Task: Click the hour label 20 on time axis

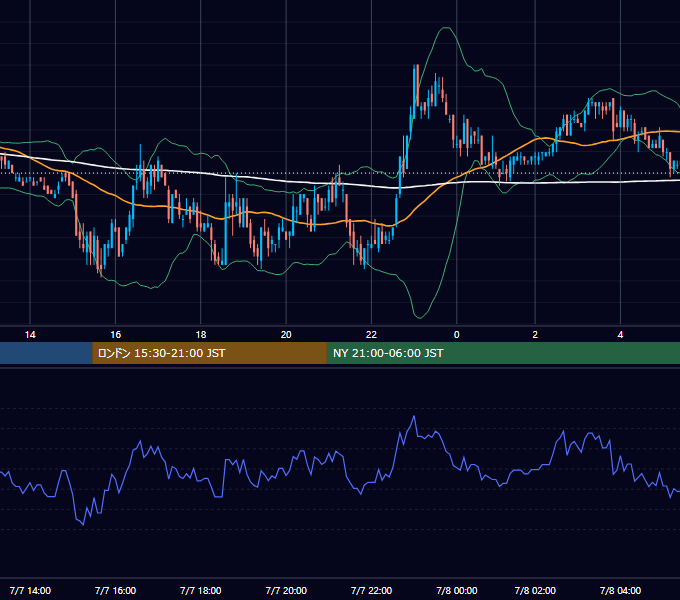Action: click(286, 335)
